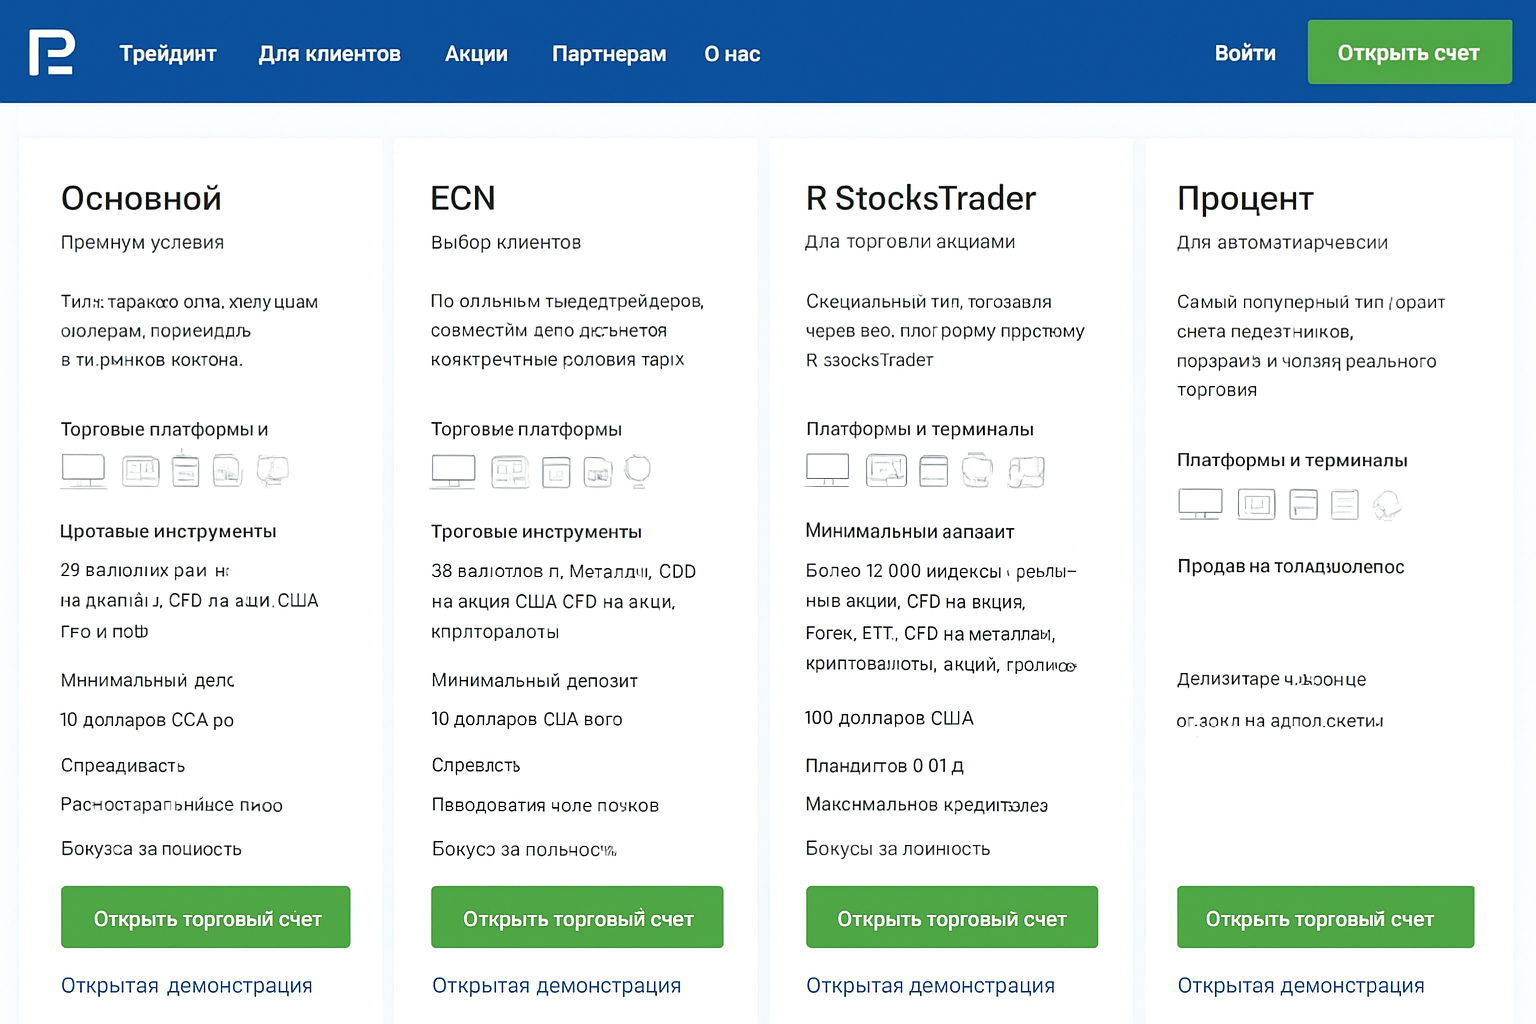The width and height of the screenshot is (1536, 1024).
Task: Click Открыть торговый счет under R StocksTrader
Action: [x=952, y=917]
